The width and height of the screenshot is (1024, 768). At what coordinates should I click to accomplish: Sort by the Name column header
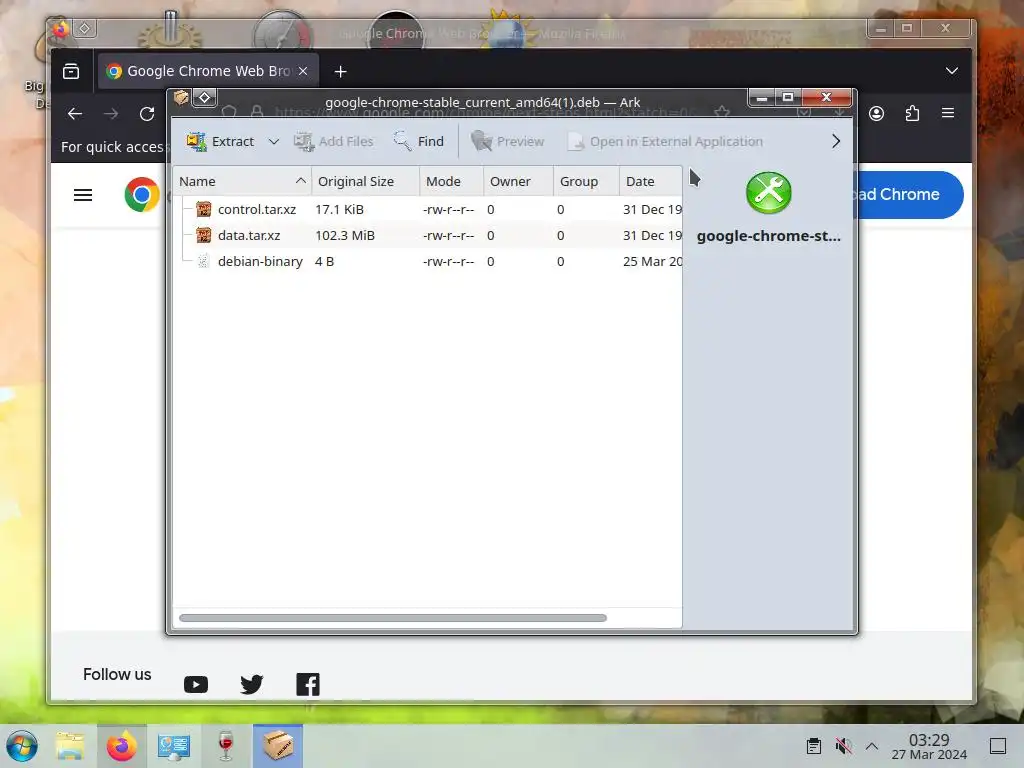pos(242,182)
